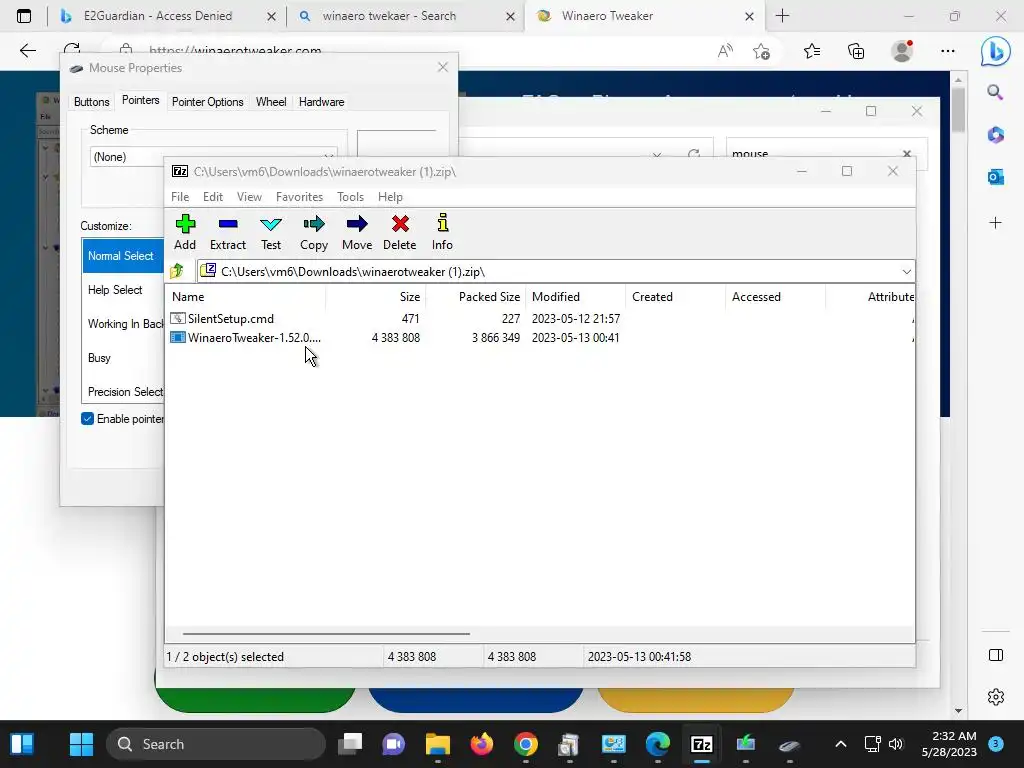Click the Edge page vertical scrollbar
Image resolution: width=1024 pixels, height=768 pixels.
point(958,109)
